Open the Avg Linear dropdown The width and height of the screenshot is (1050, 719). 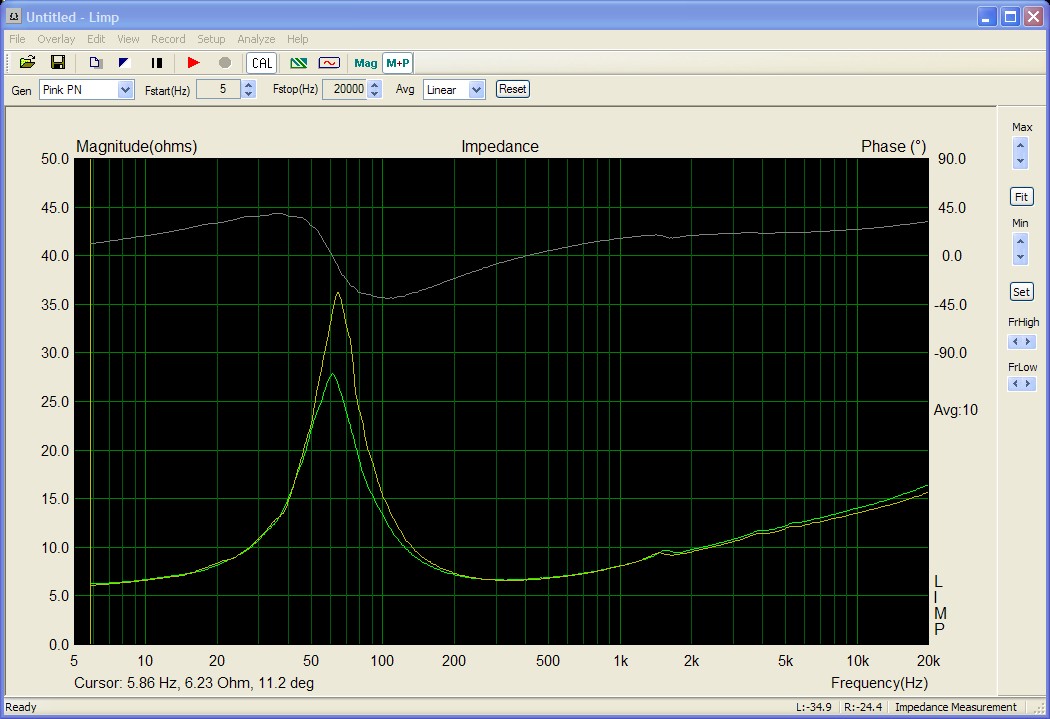(x=476, y=90)
